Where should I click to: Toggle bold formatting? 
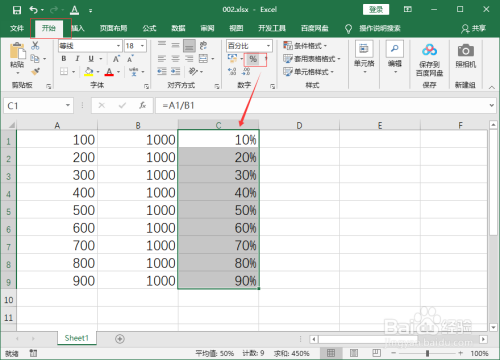(64, 59)
